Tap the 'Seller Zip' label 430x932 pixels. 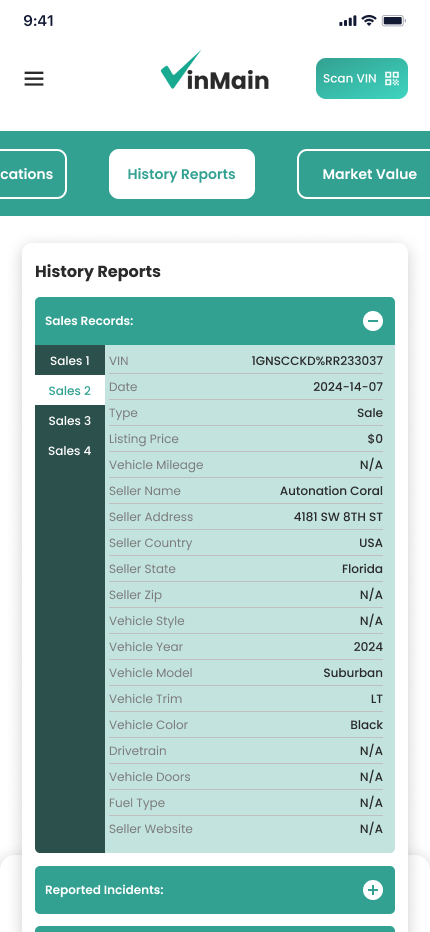135,595
